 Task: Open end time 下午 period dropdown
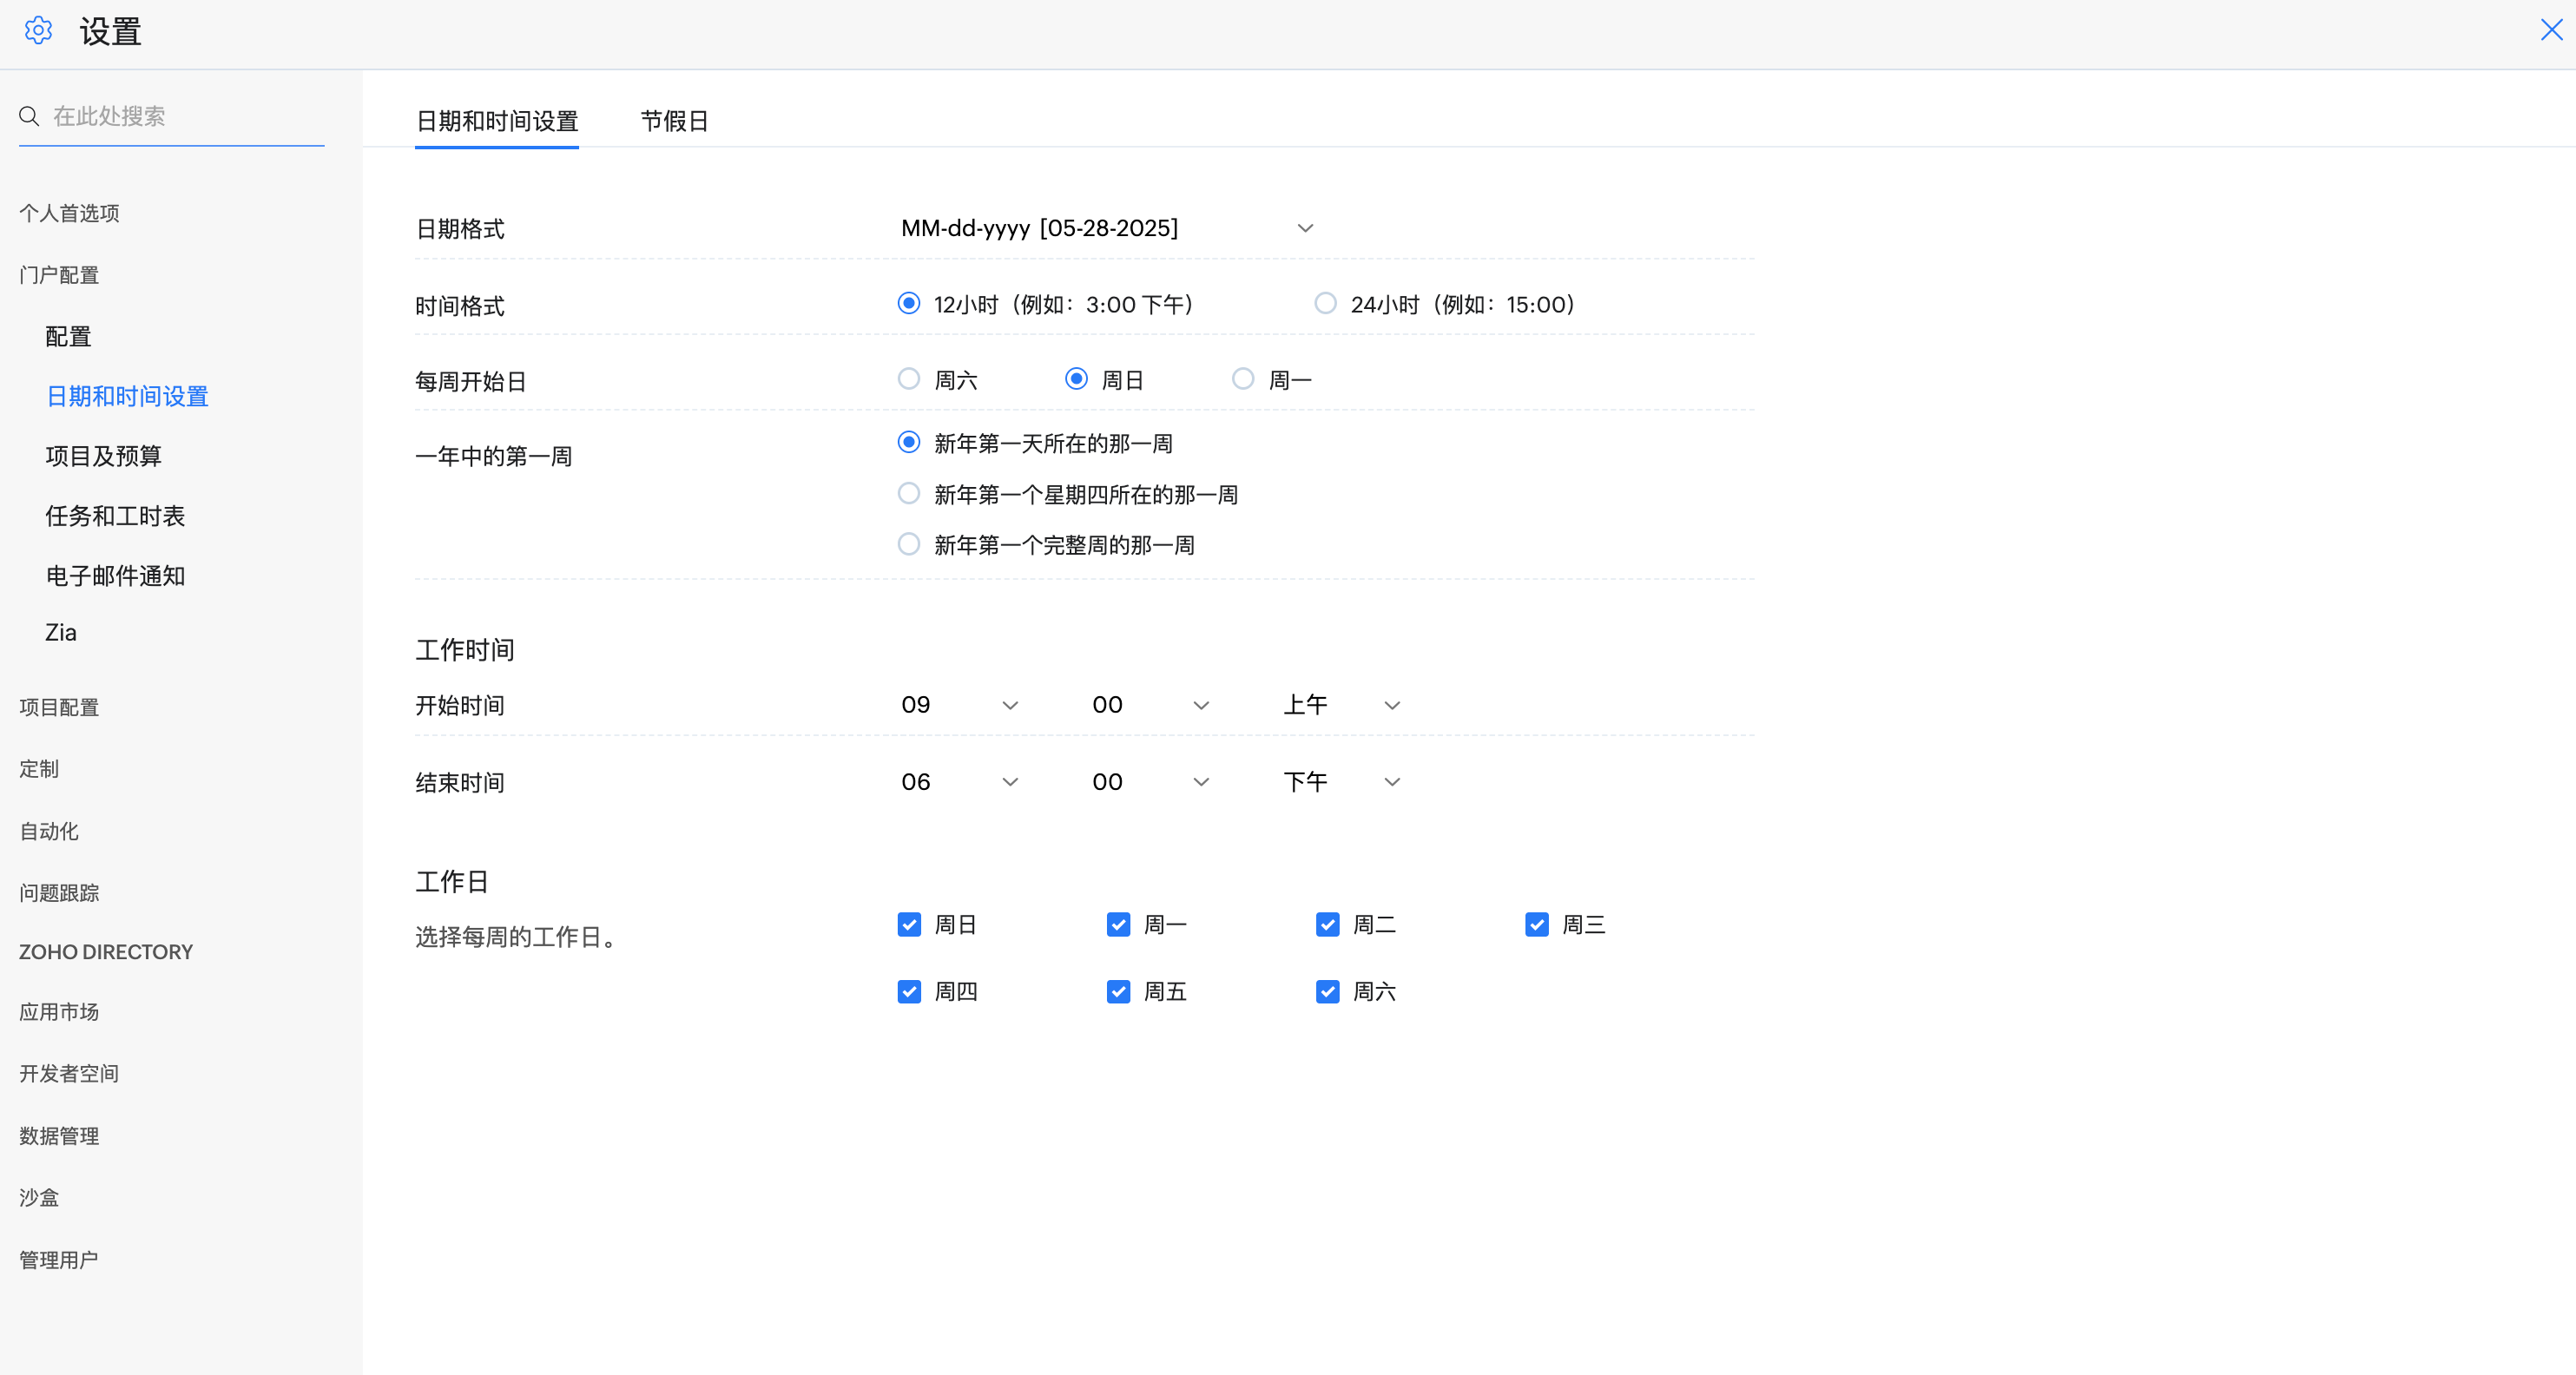pos(1341,782)
